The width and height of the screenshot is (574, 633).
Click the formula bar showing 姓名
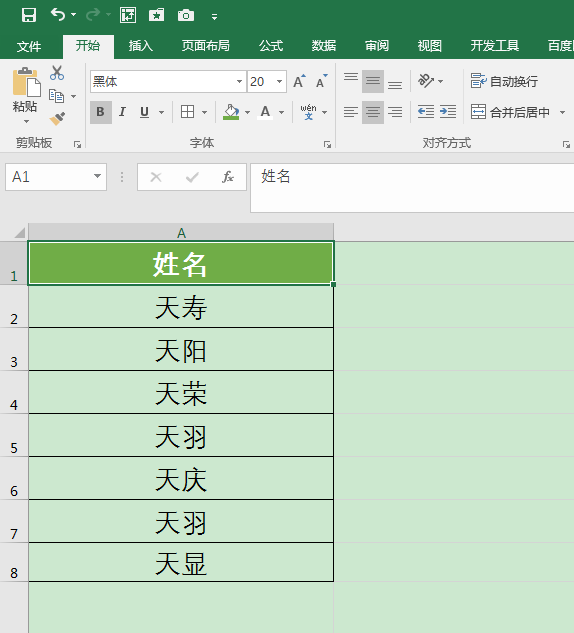(412, 188)
